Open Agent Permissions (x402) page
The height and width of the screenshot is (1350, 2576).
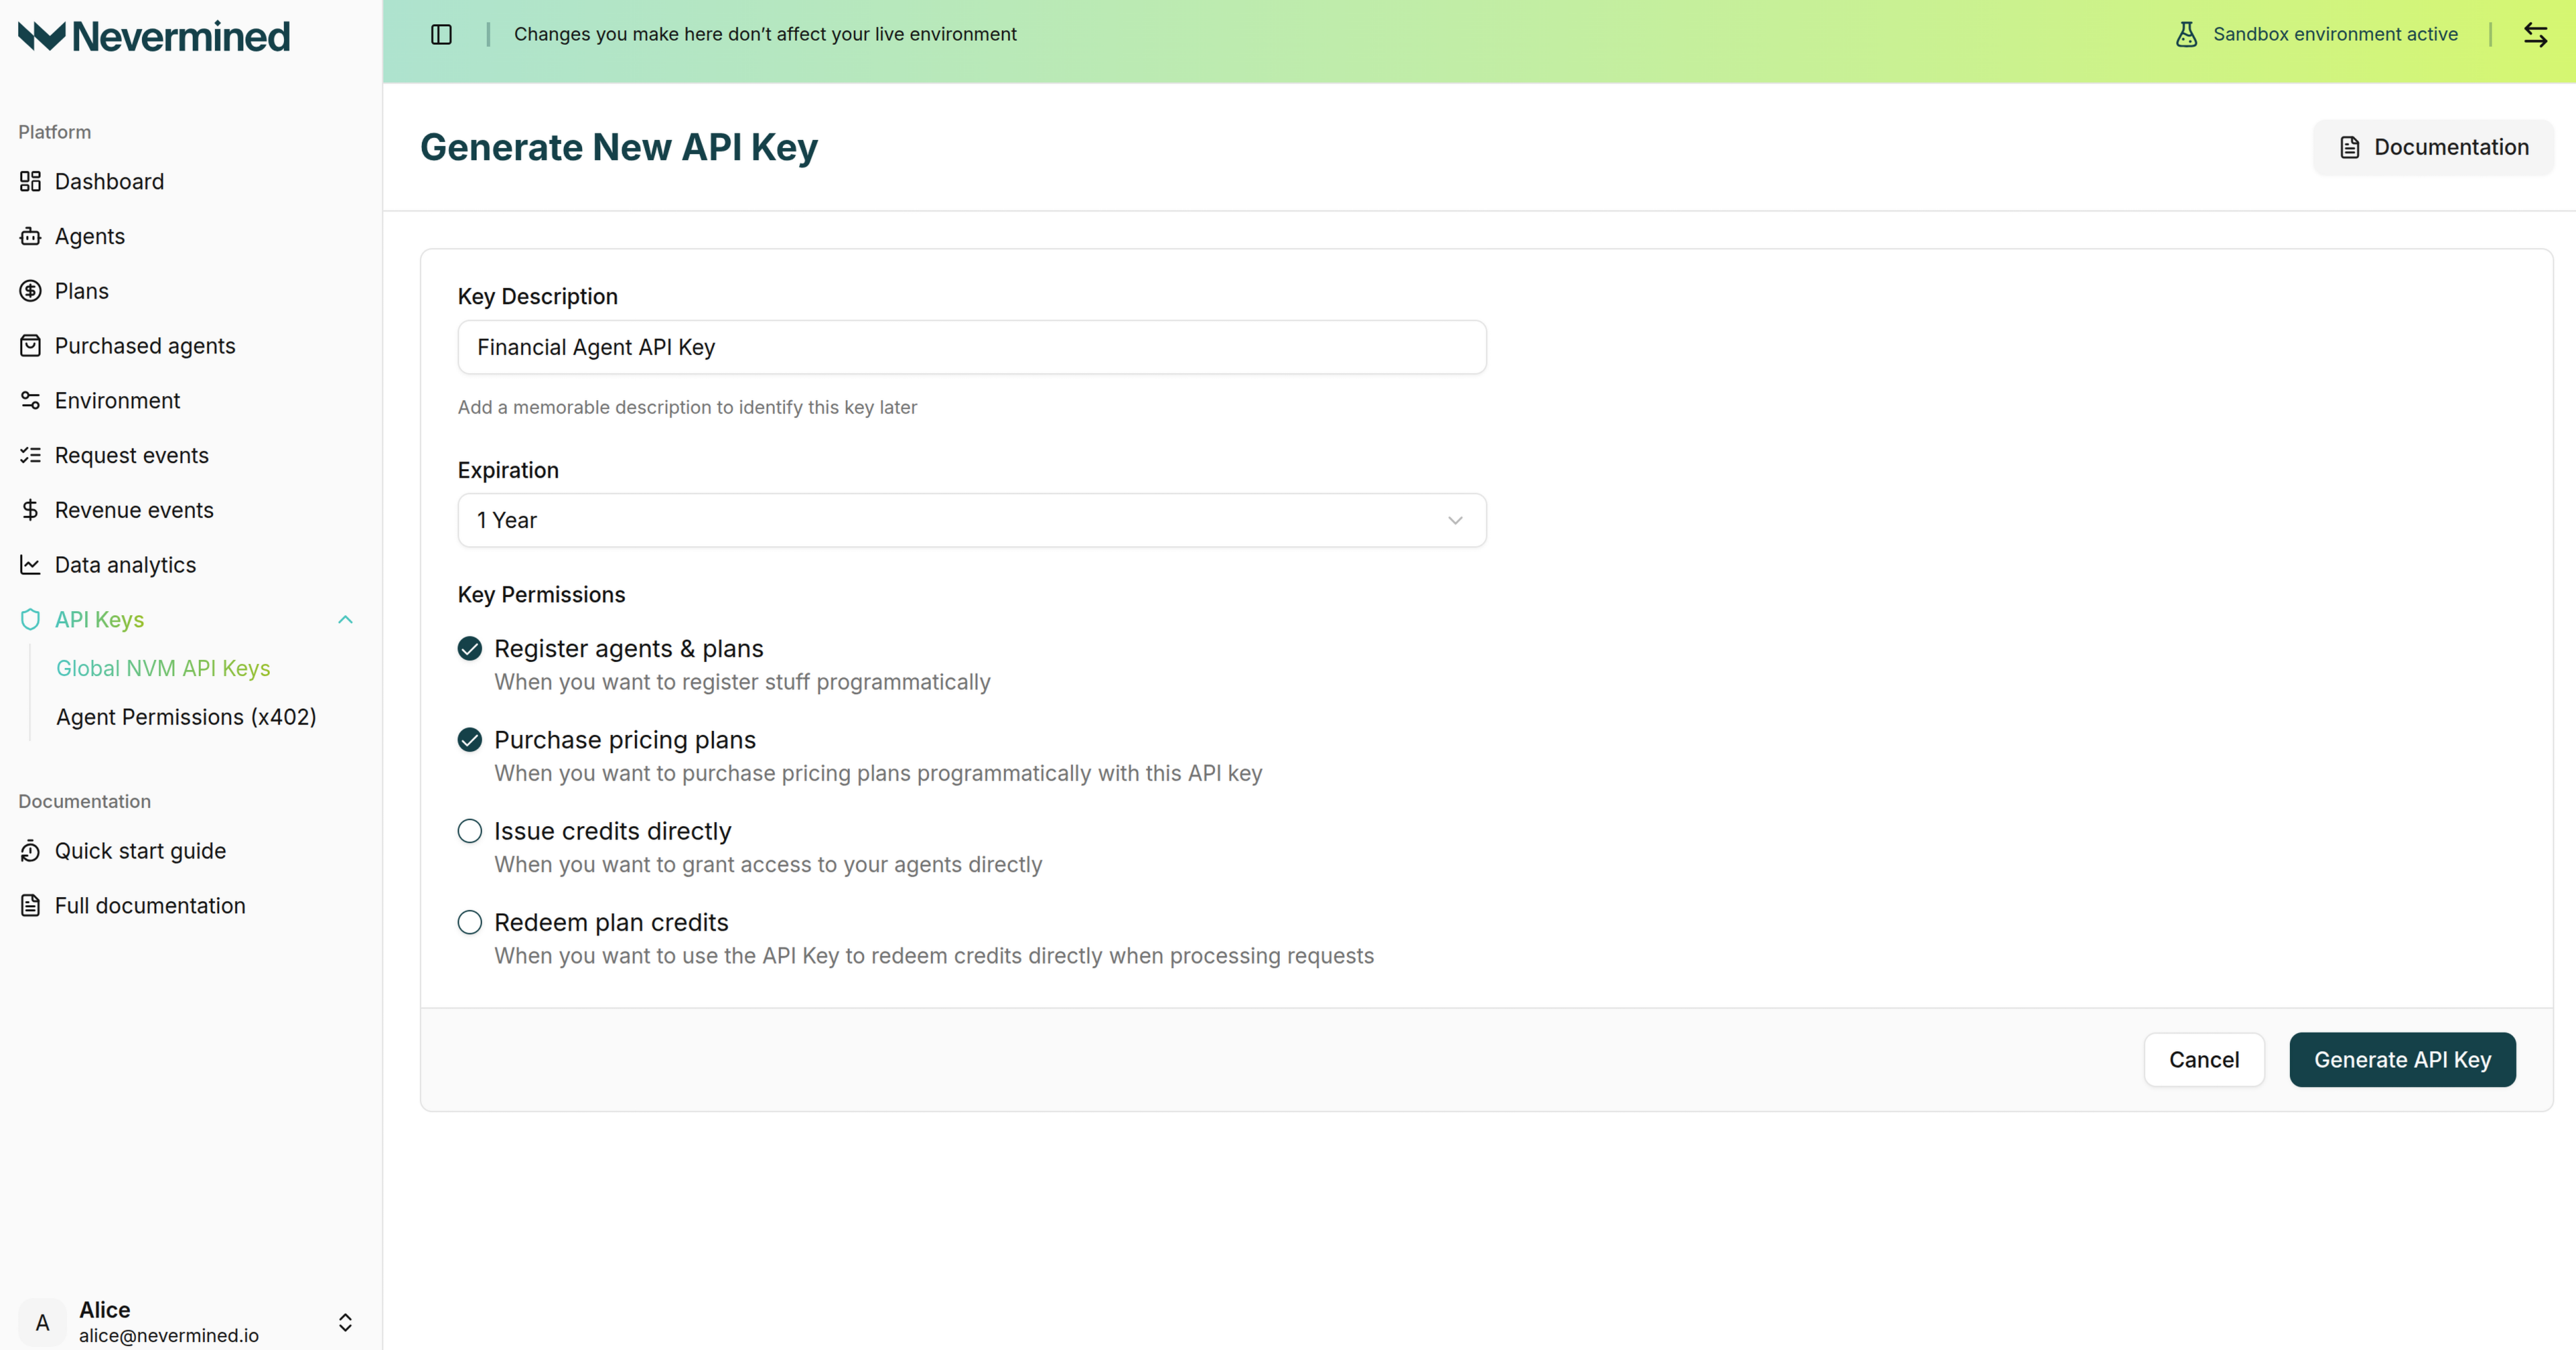point(185,716)
